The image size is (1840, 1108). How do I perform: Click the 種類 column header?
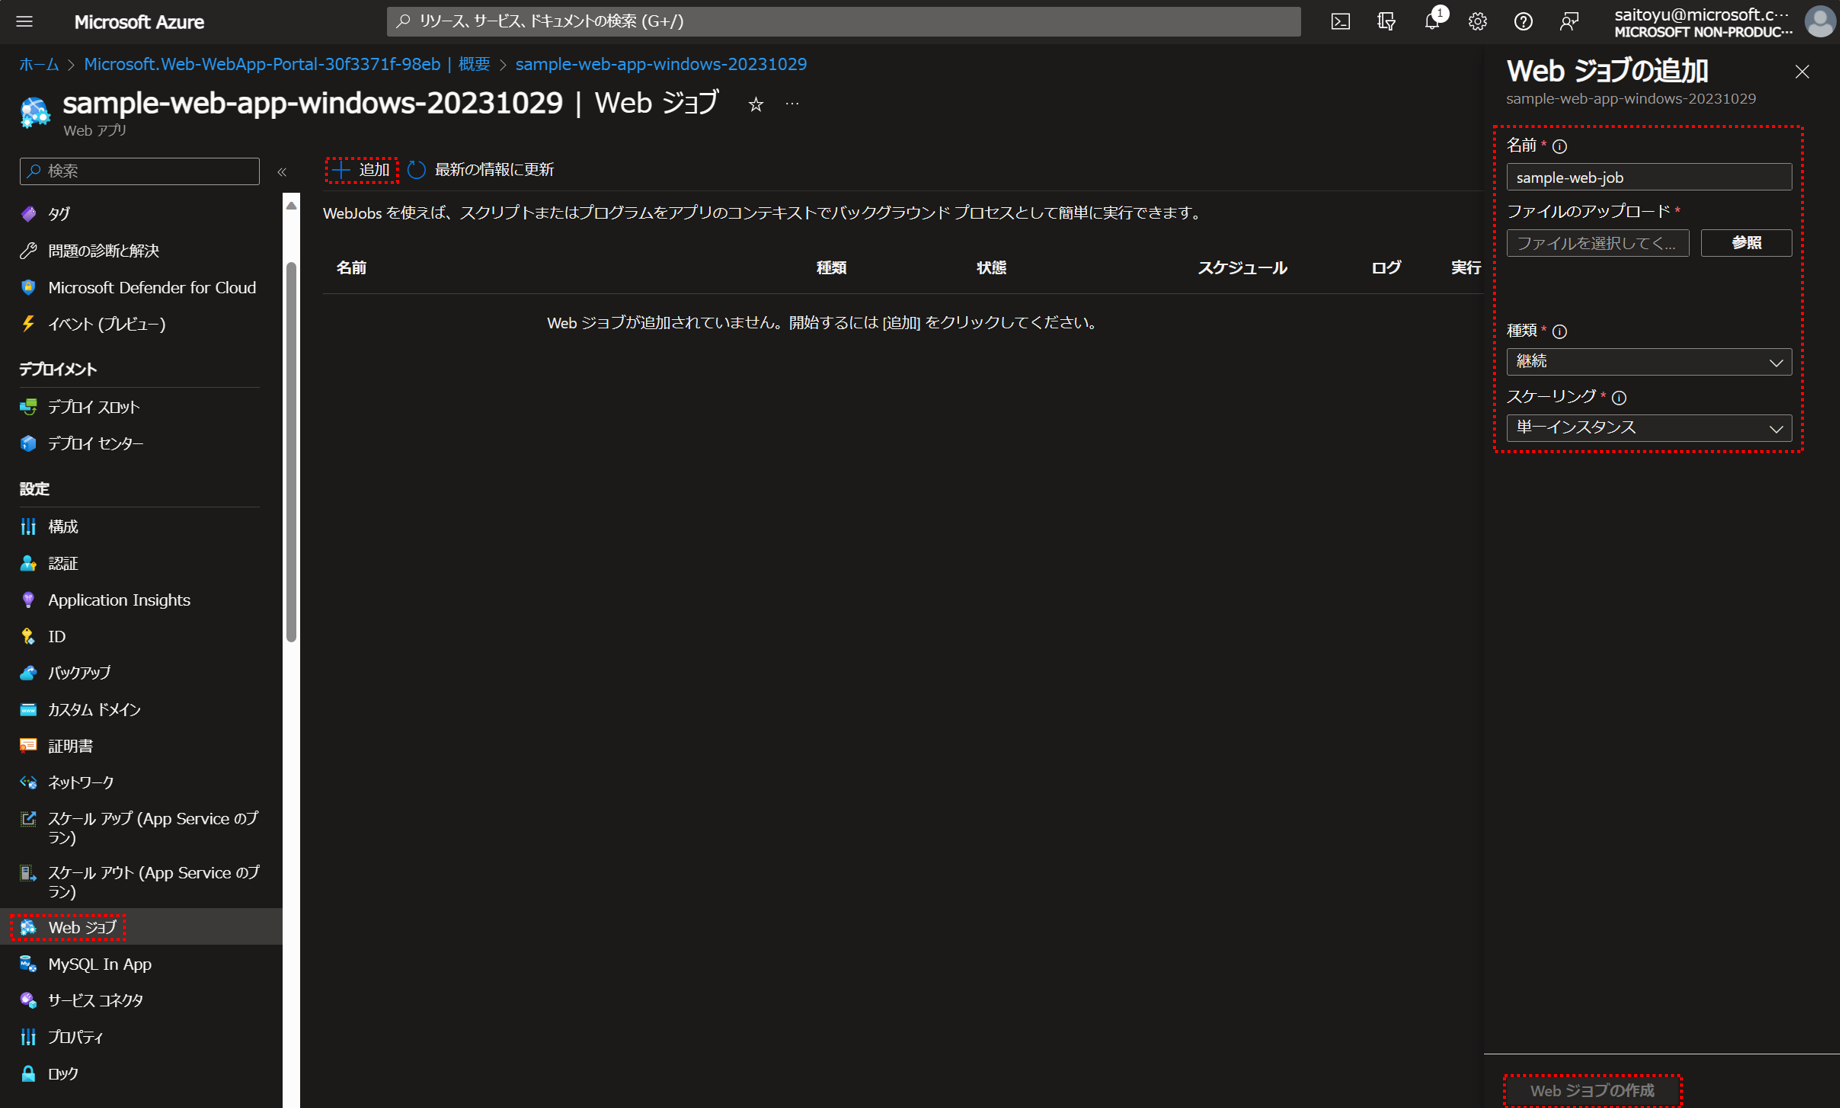point(831,268)
